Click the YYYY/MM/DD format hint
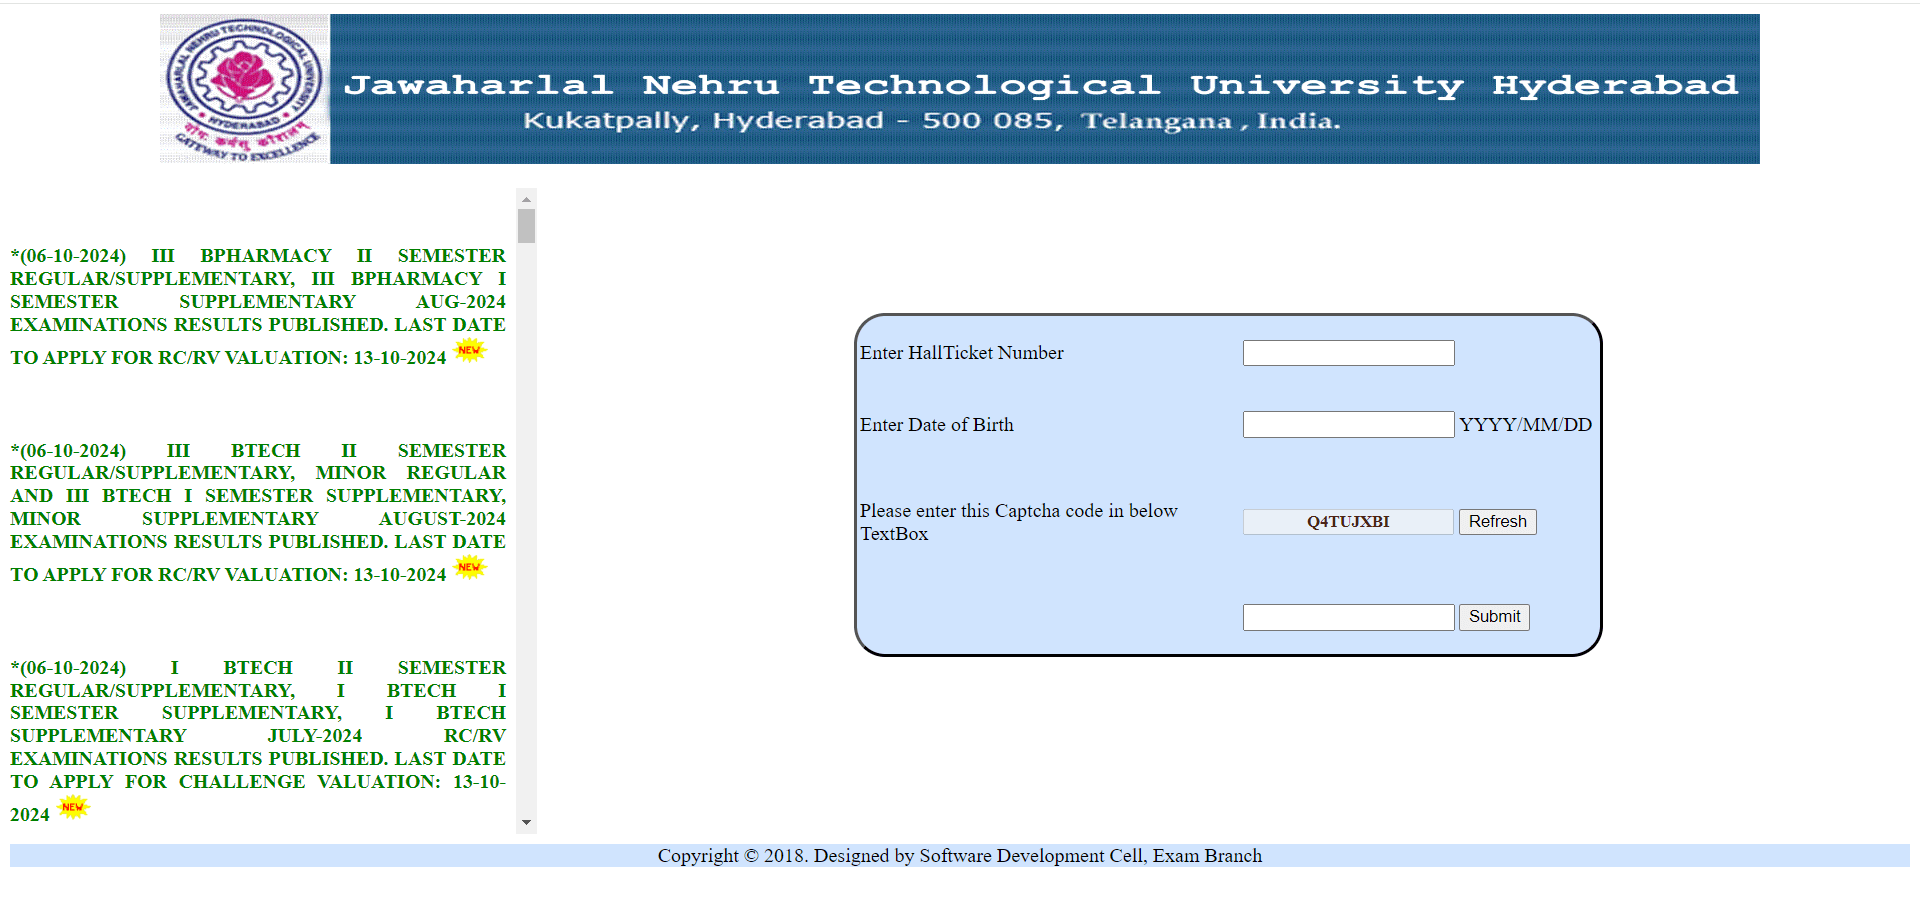Viewport: 1920px width, 898px height. (1525, 425)
